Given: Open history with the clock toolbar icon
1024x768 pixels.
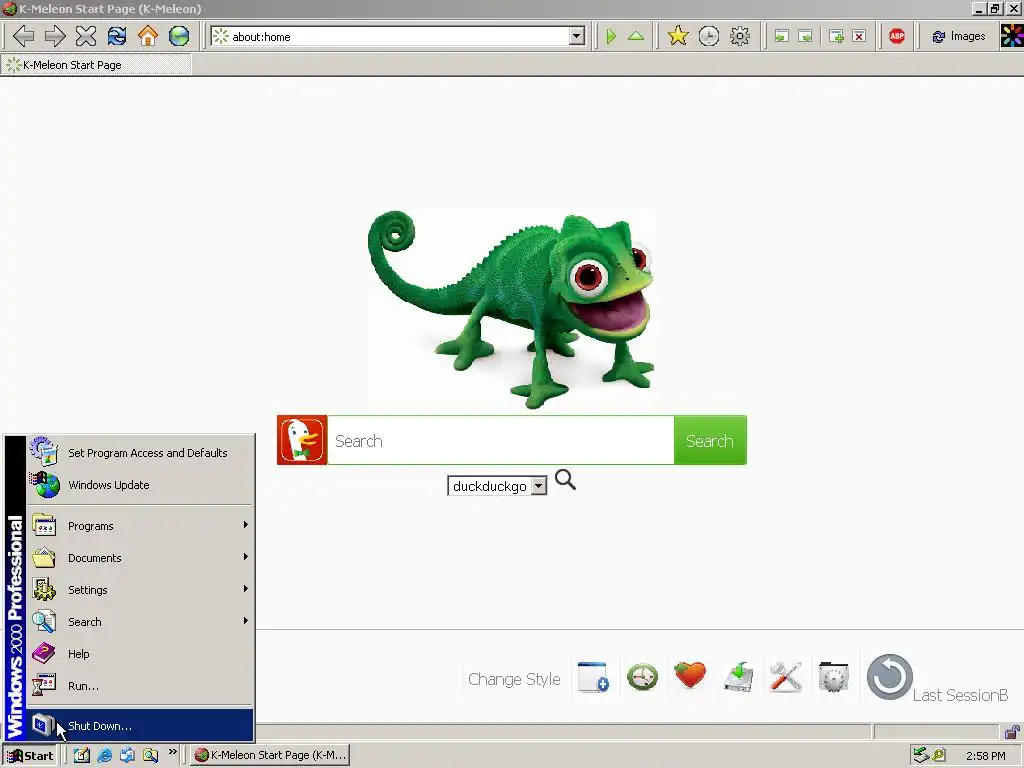Looking at the screenshot, I should pos(709,36).
